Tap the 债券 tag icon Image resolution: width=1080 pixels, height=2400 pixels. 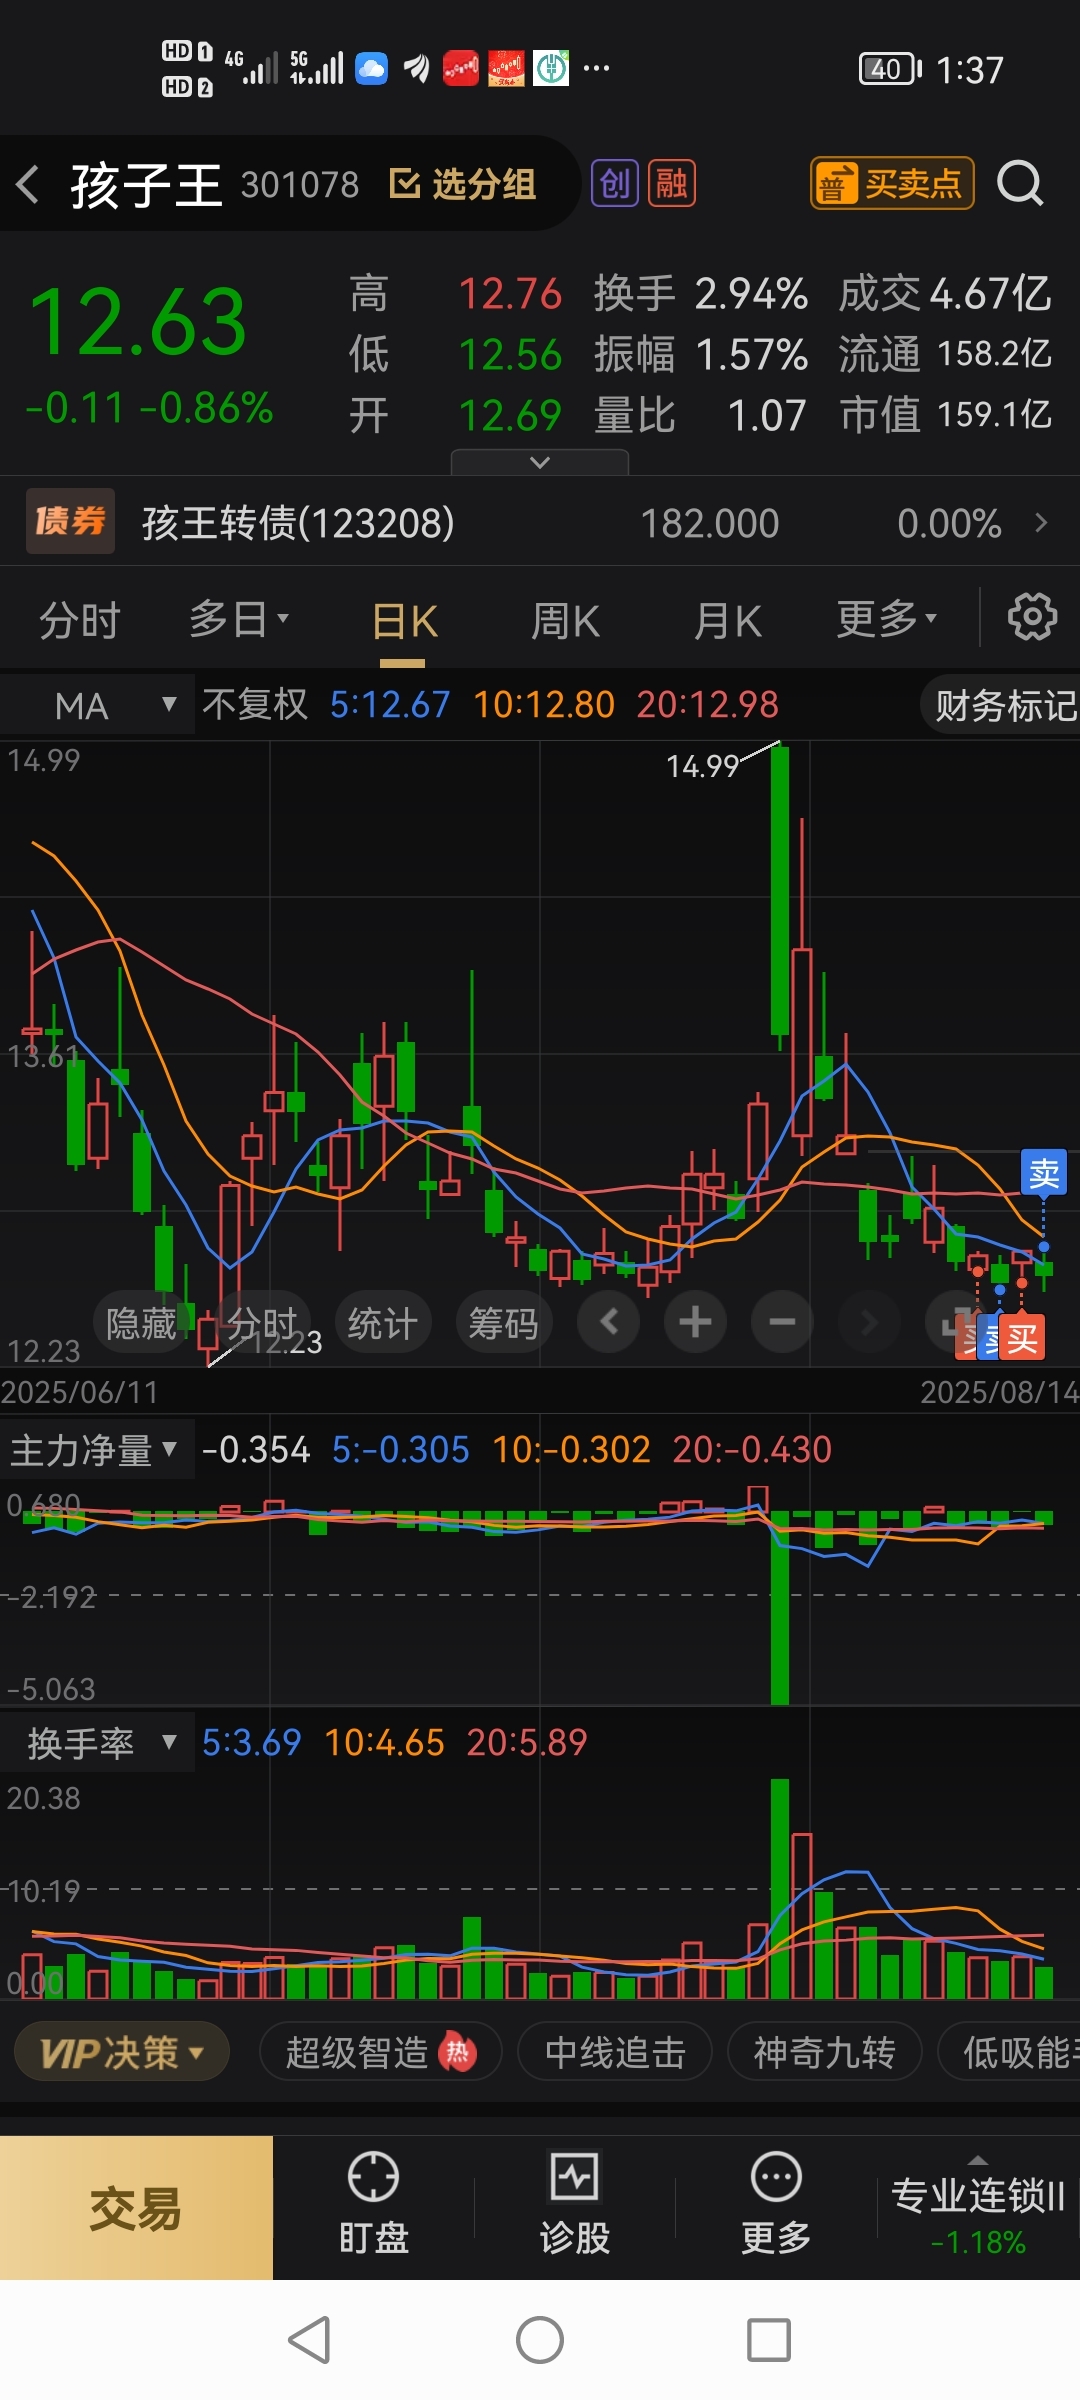tap(70, 521)
